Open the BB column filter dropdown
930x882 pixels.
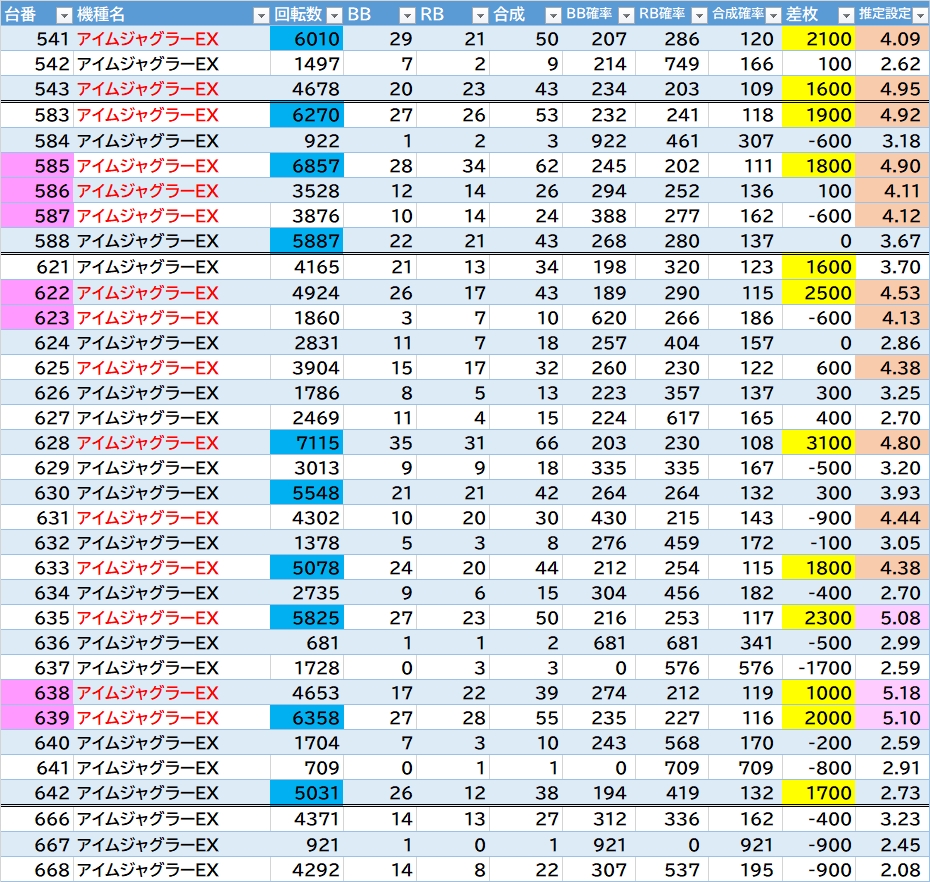point(407,15)
